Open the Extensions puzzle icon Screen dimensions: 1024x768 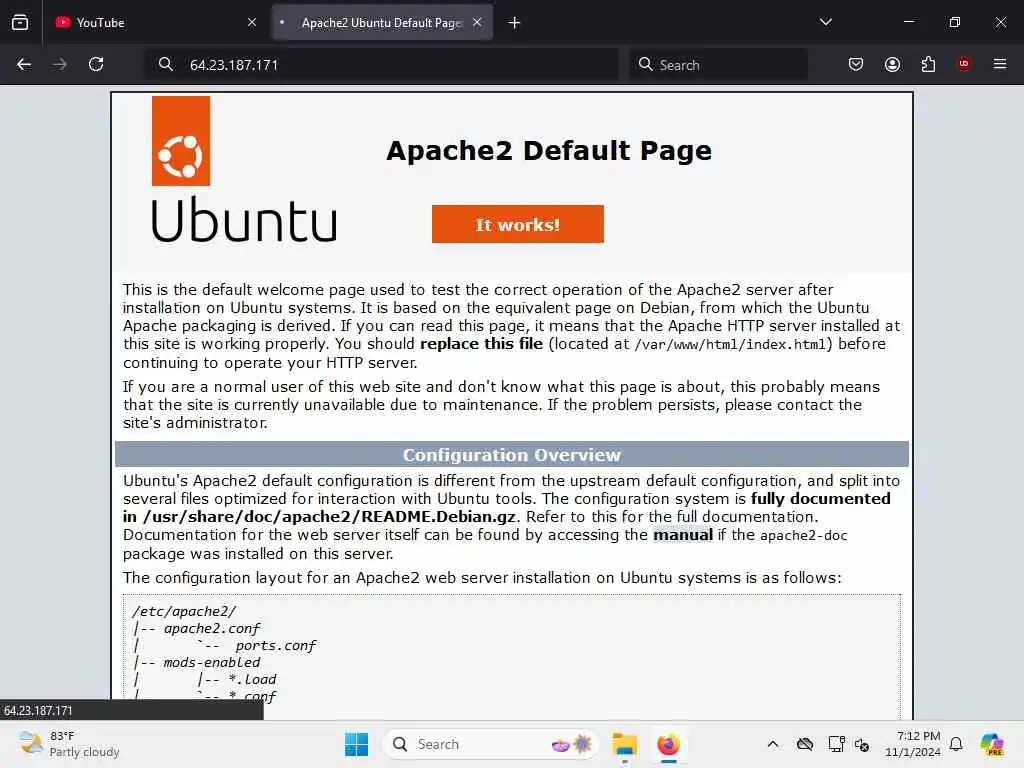point(928,64)
